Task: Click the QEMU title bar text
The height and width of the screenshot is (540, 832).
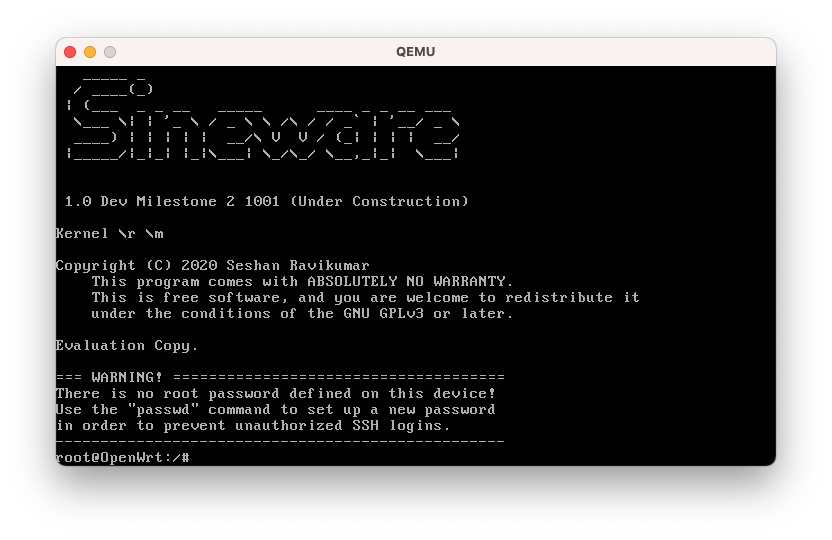Action: (415, 52)
